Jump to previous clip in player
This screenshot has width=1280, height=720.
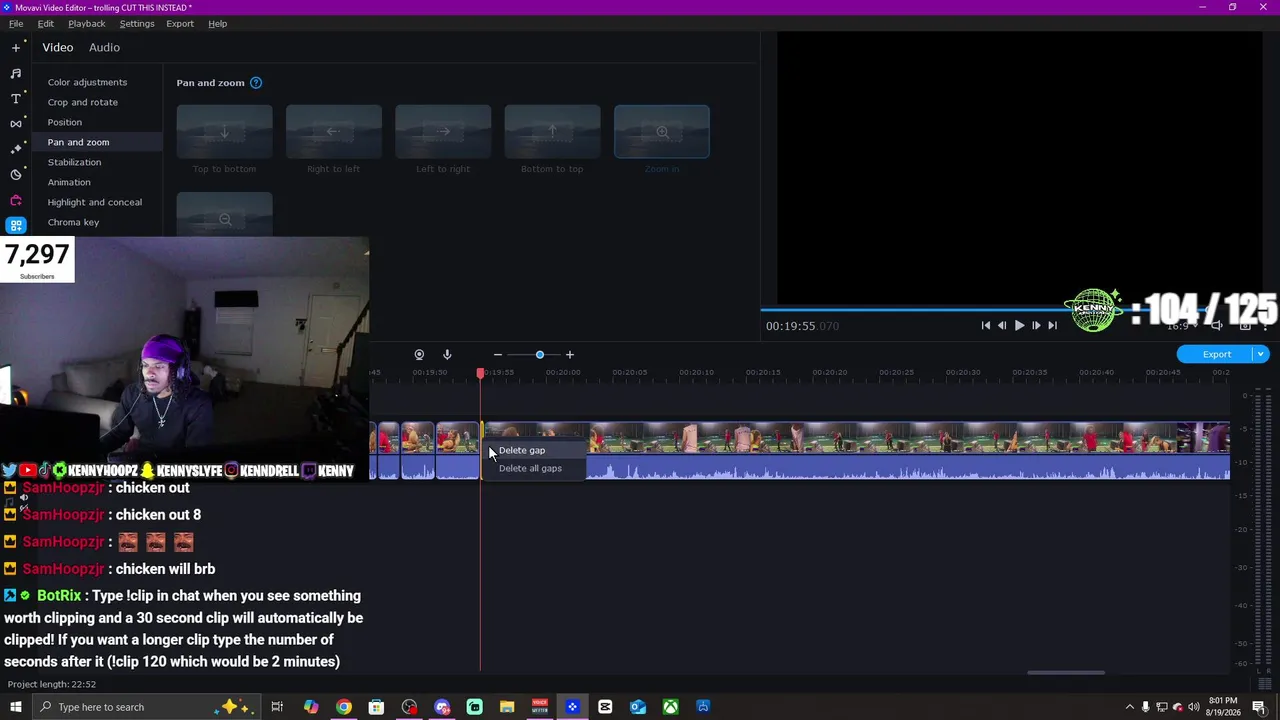986,325
